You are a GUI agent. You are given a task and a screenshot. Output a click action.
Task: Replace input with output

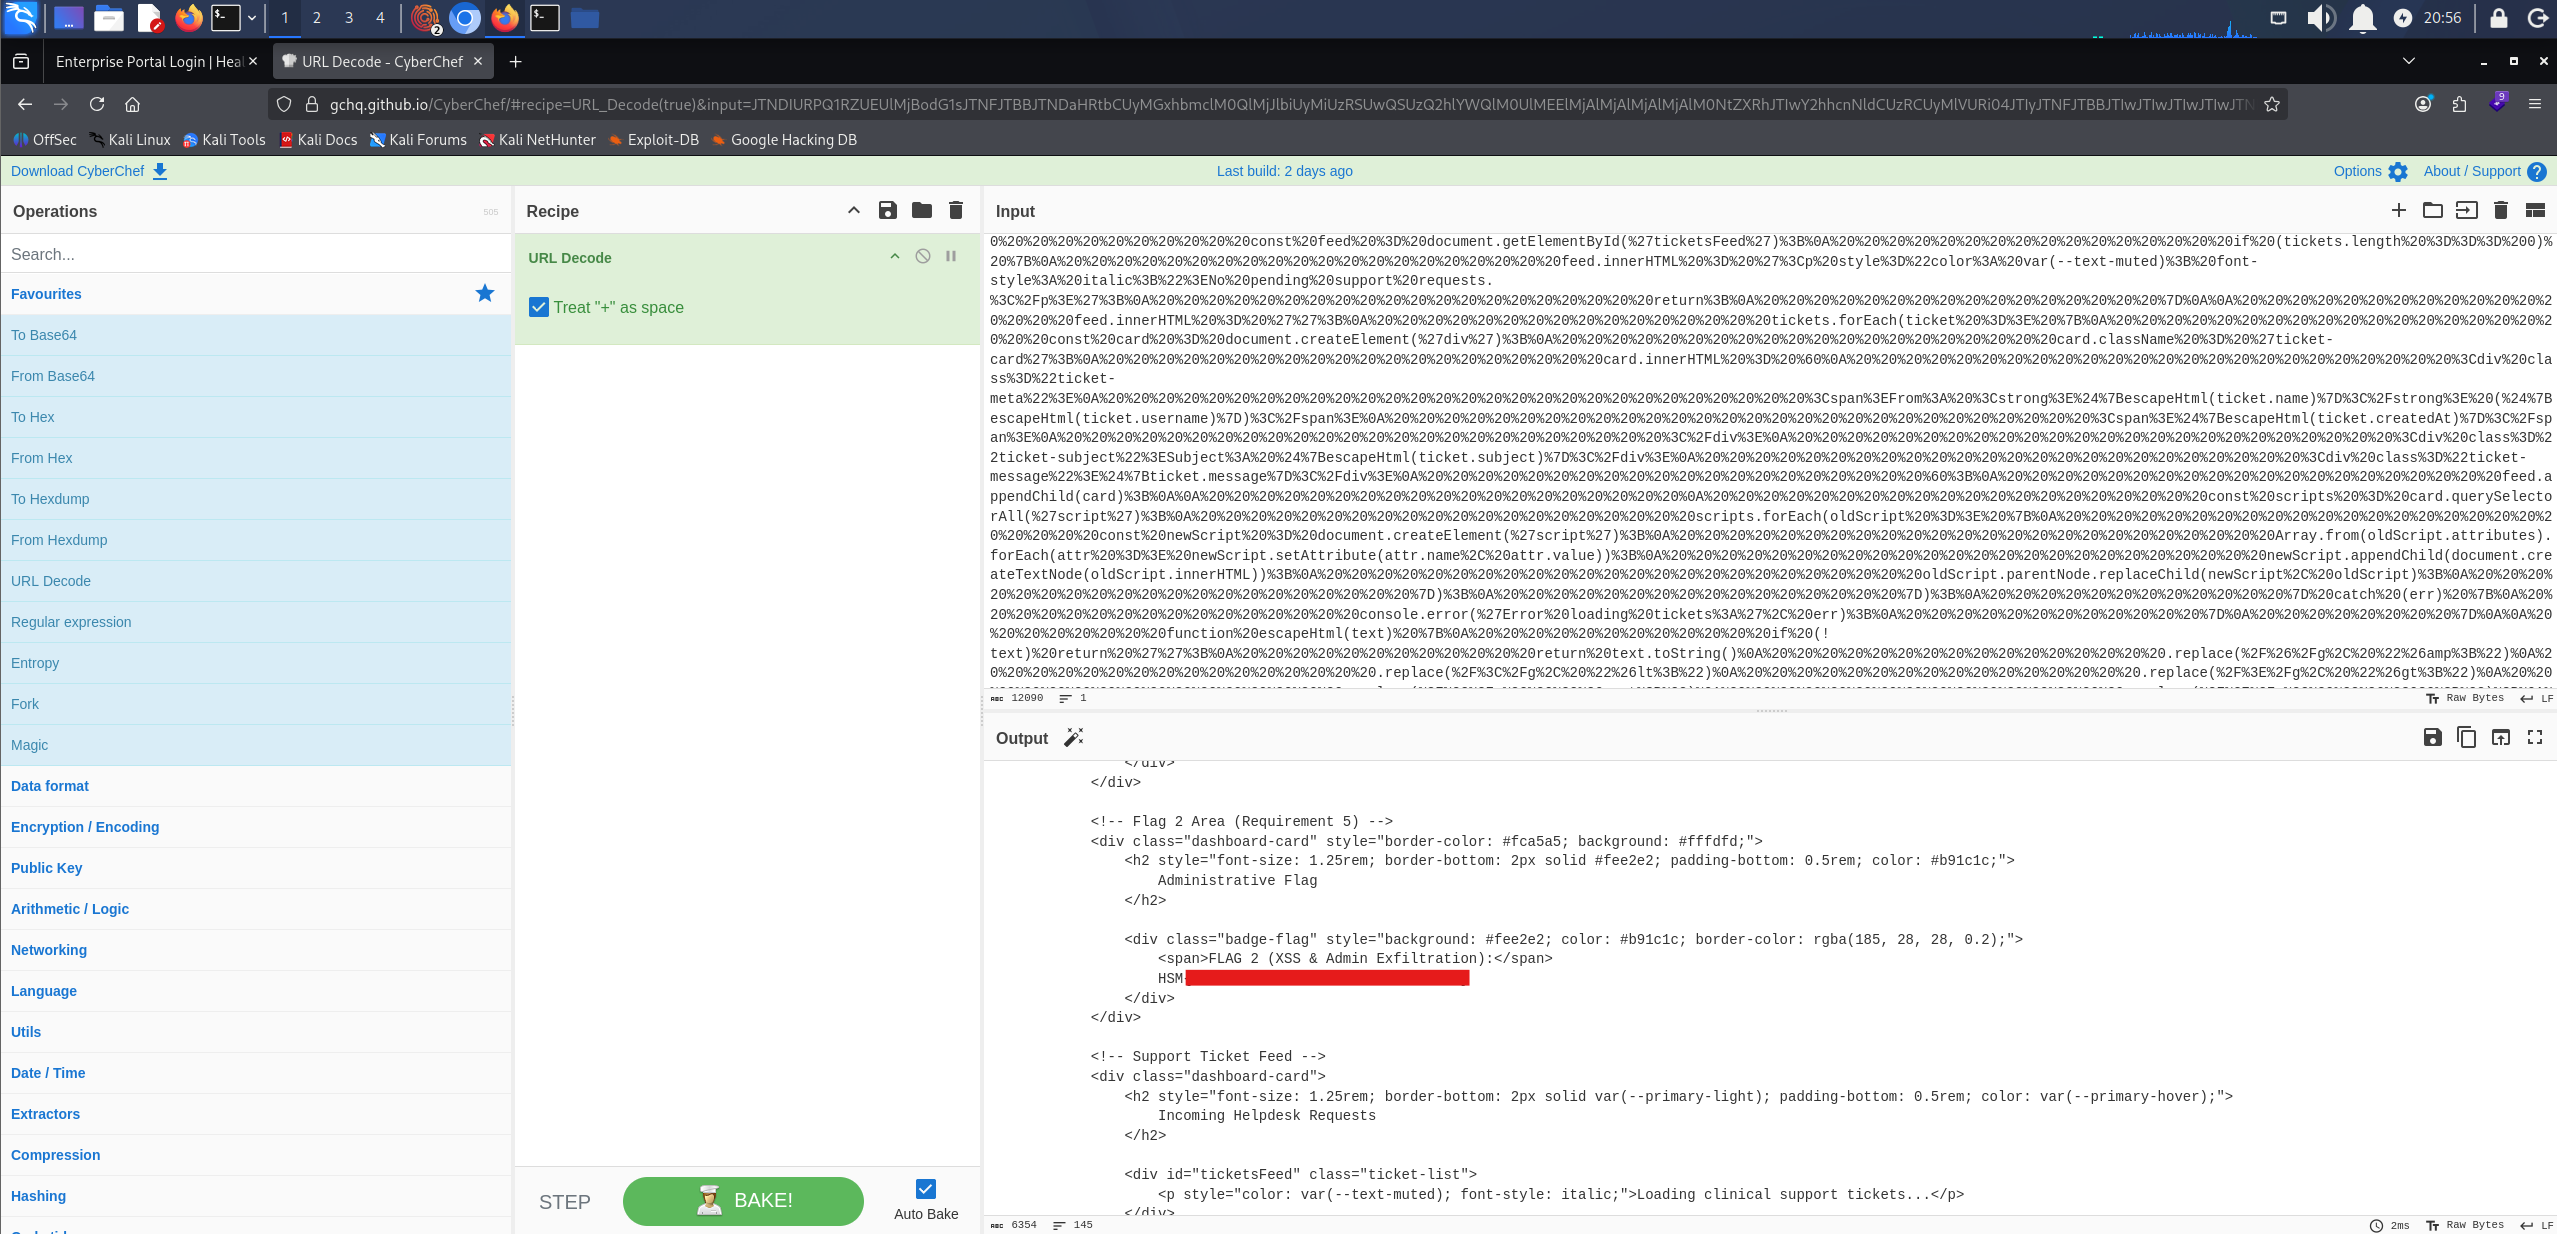(2500, 737)
